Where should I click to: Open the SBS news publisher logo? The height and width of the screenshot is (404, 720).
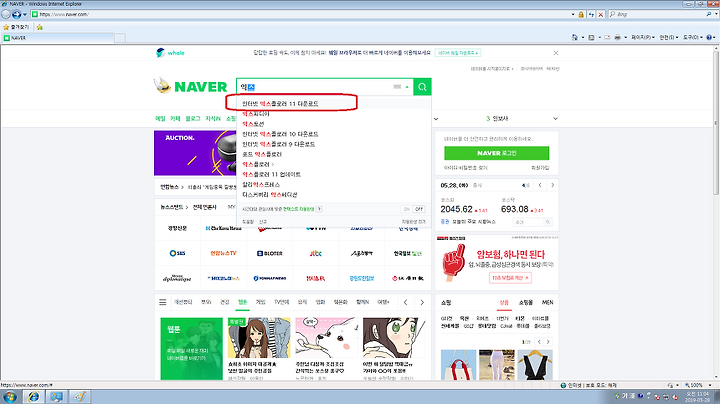coord(177,253)
